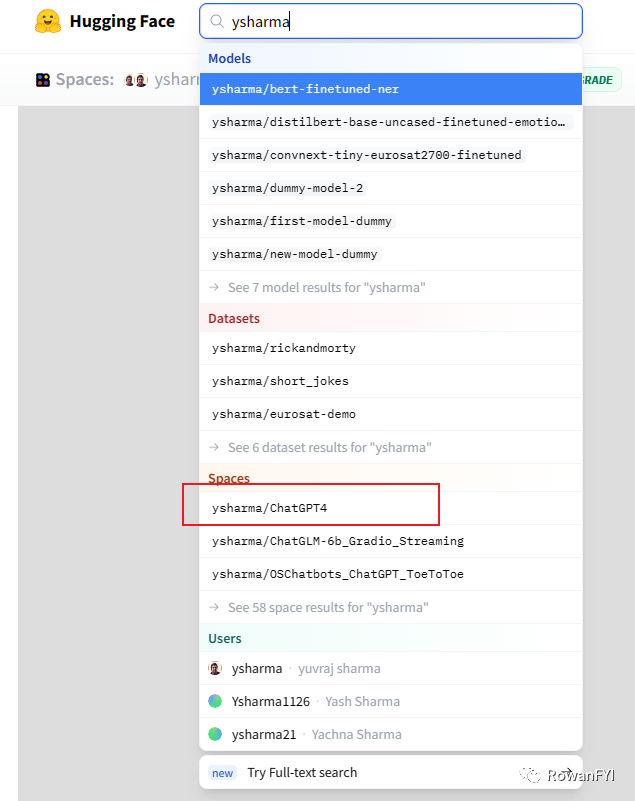Click arrow beside 7 model results

(214, 287)
